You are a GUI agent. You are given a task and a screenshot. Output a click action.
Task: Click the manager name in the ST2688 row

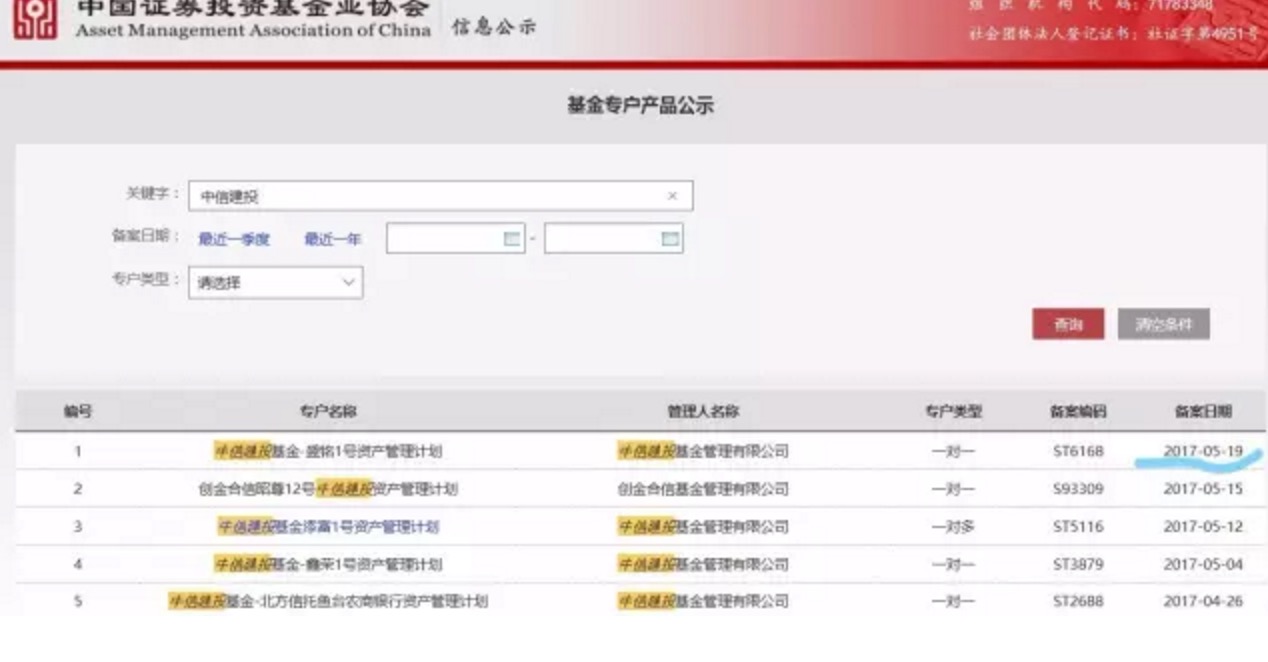point(703,601)
